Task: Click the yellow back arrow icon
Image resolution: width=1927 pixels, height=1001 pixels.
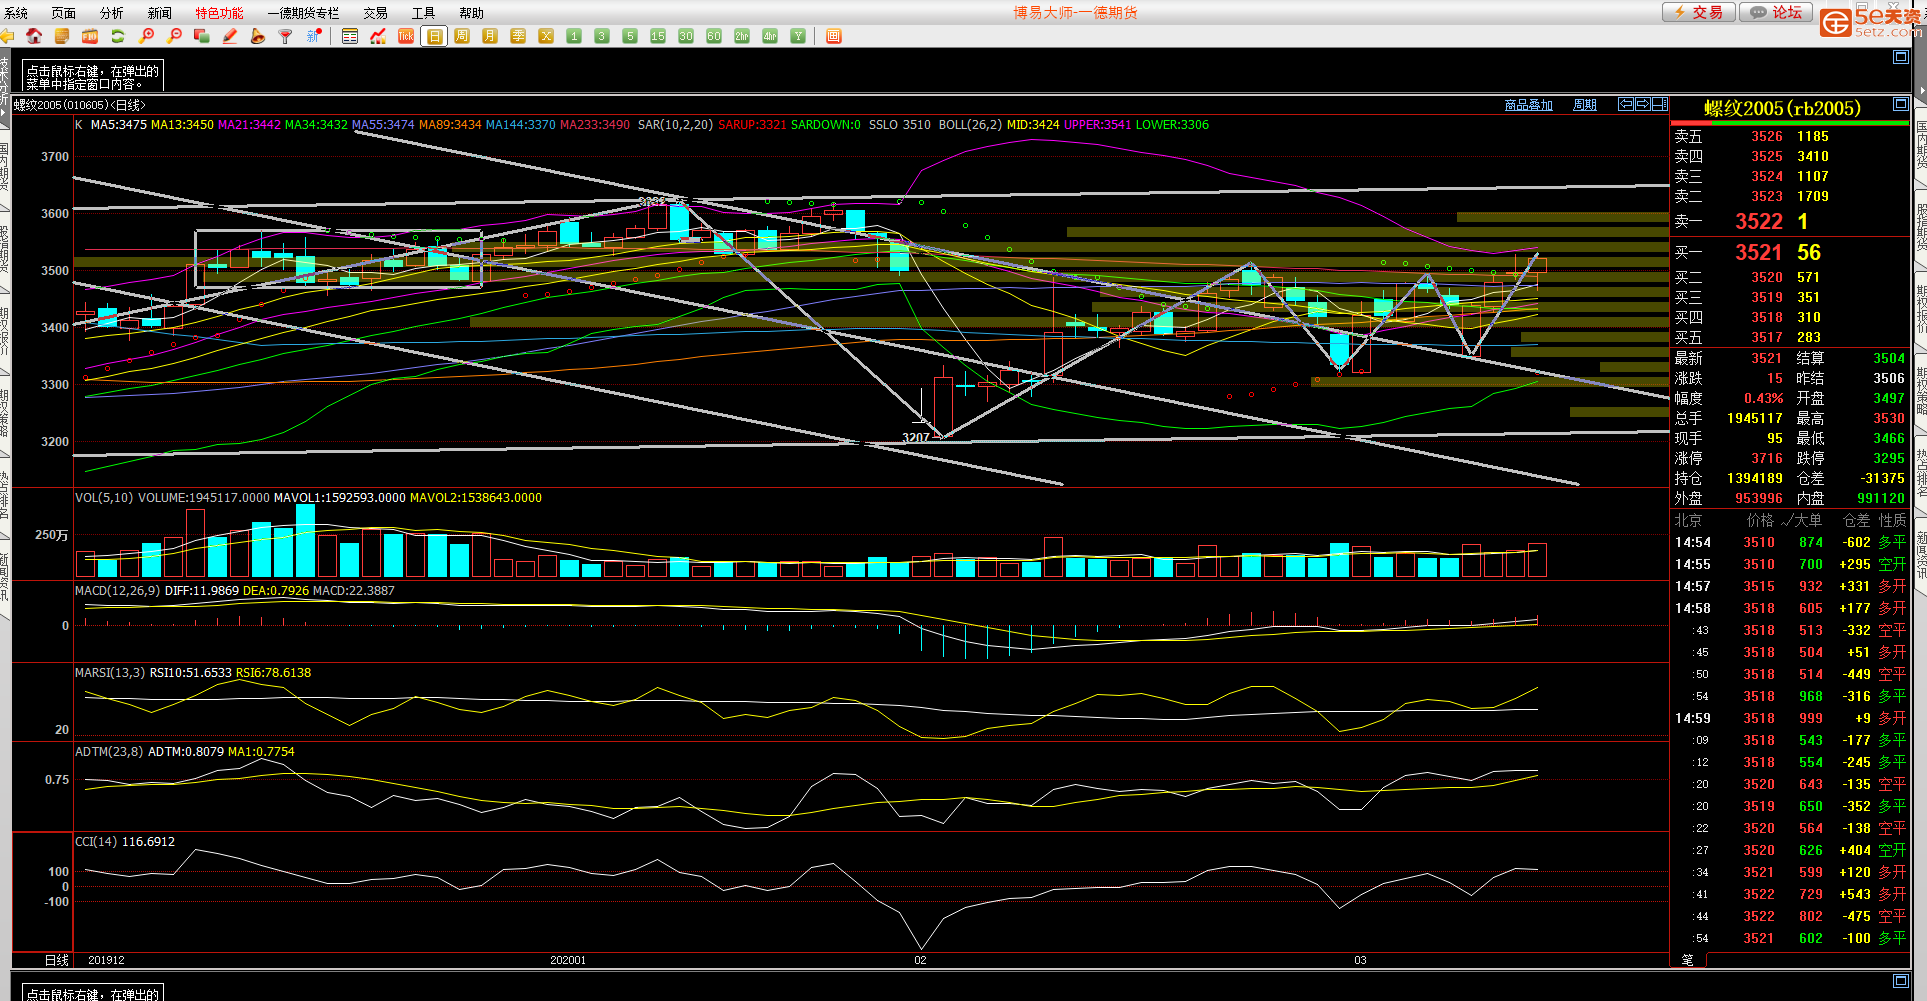Action: click(x=7, y=36)
